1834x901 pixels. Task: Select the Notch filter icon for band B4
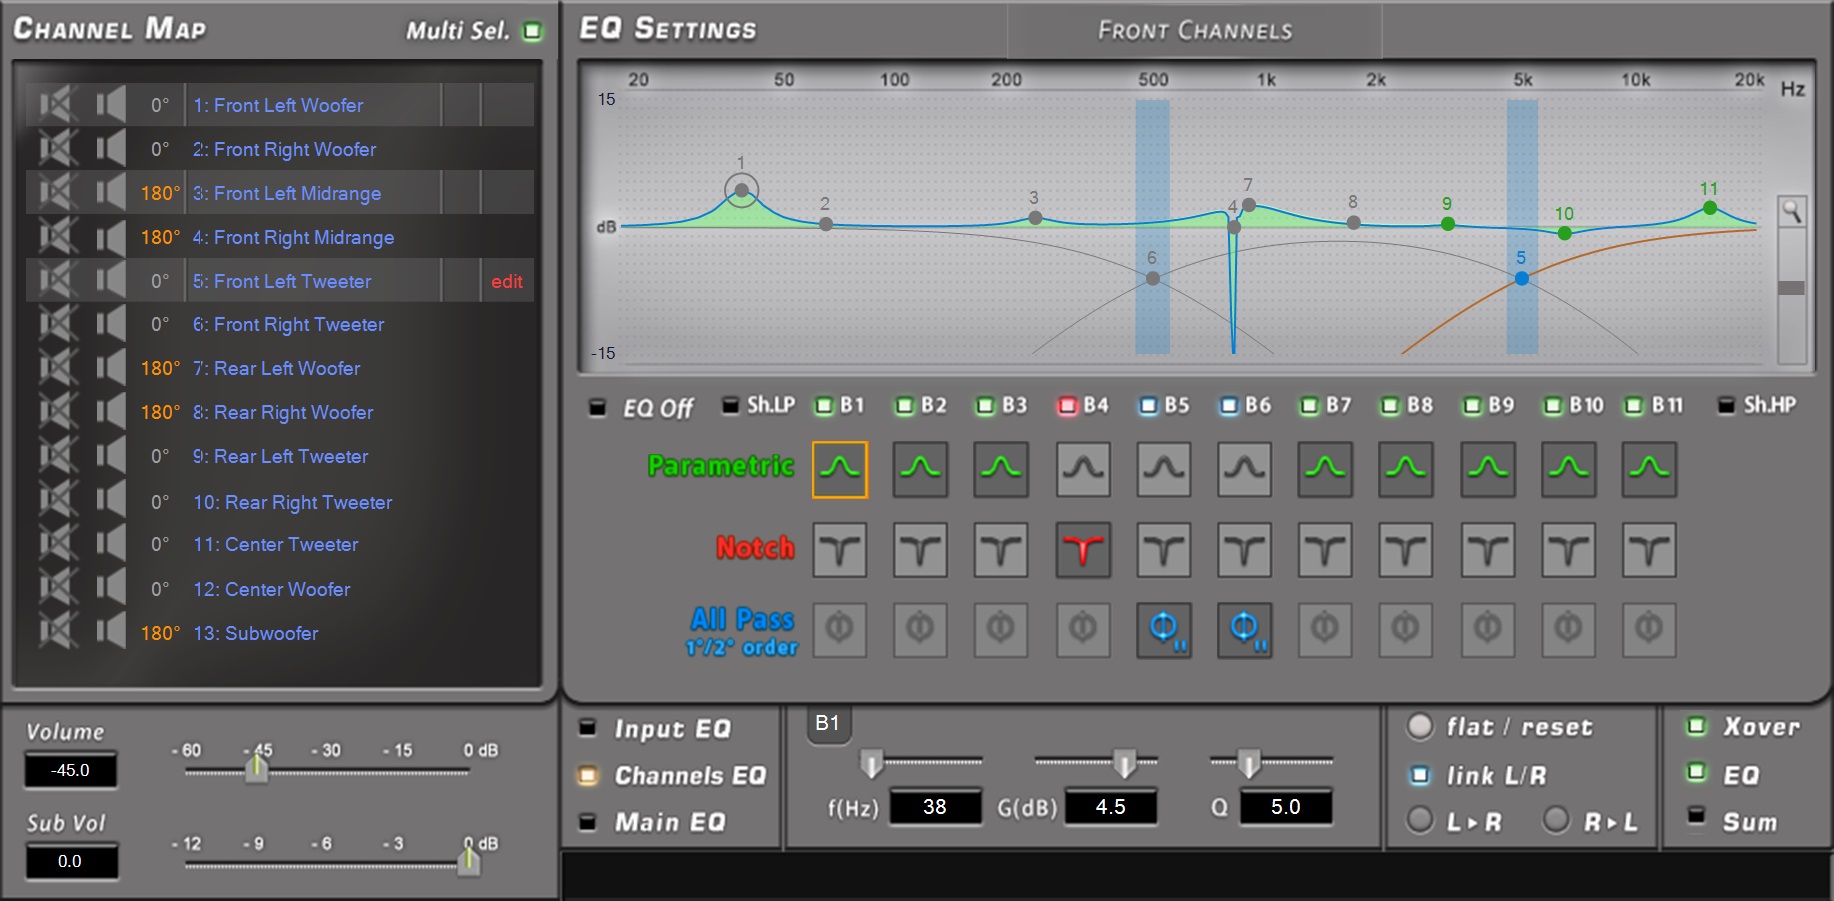coord(1083,550)
